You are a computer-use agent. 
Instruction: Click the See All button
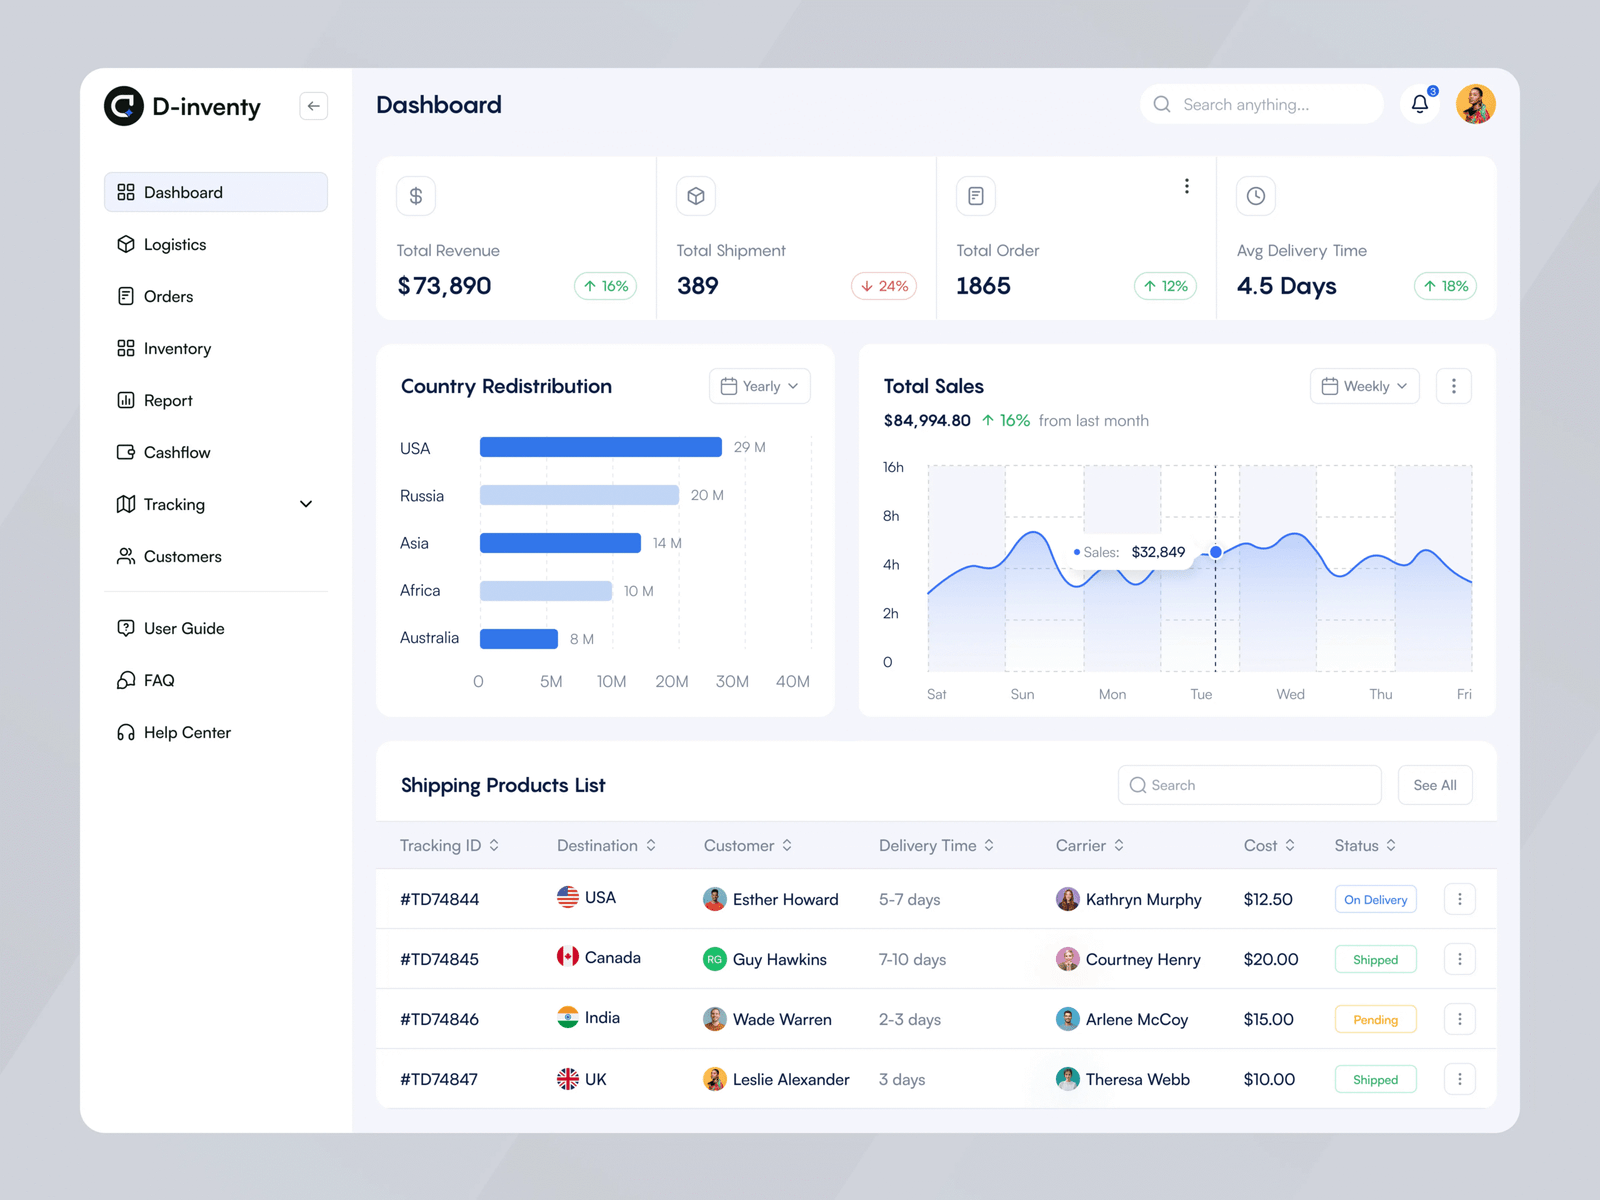tap(1434, 785)
